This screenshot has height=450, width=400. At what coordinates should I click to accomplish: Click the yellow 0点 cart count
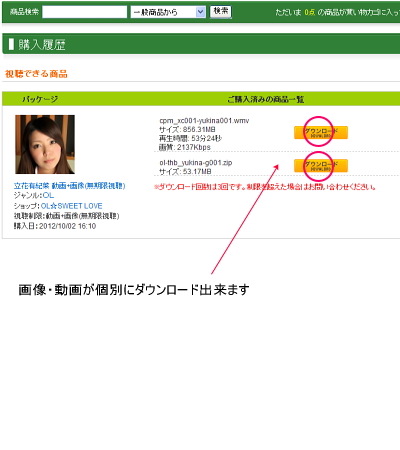(x=310, y=12)
